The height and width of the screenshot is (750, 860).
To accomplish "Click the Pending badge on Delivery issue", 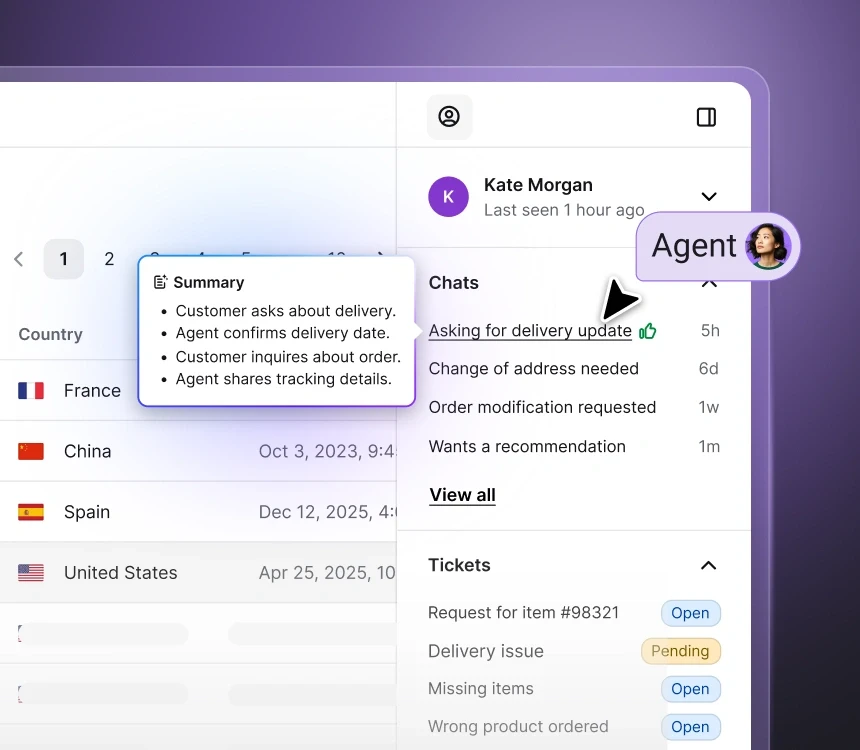I will (681, 651).
